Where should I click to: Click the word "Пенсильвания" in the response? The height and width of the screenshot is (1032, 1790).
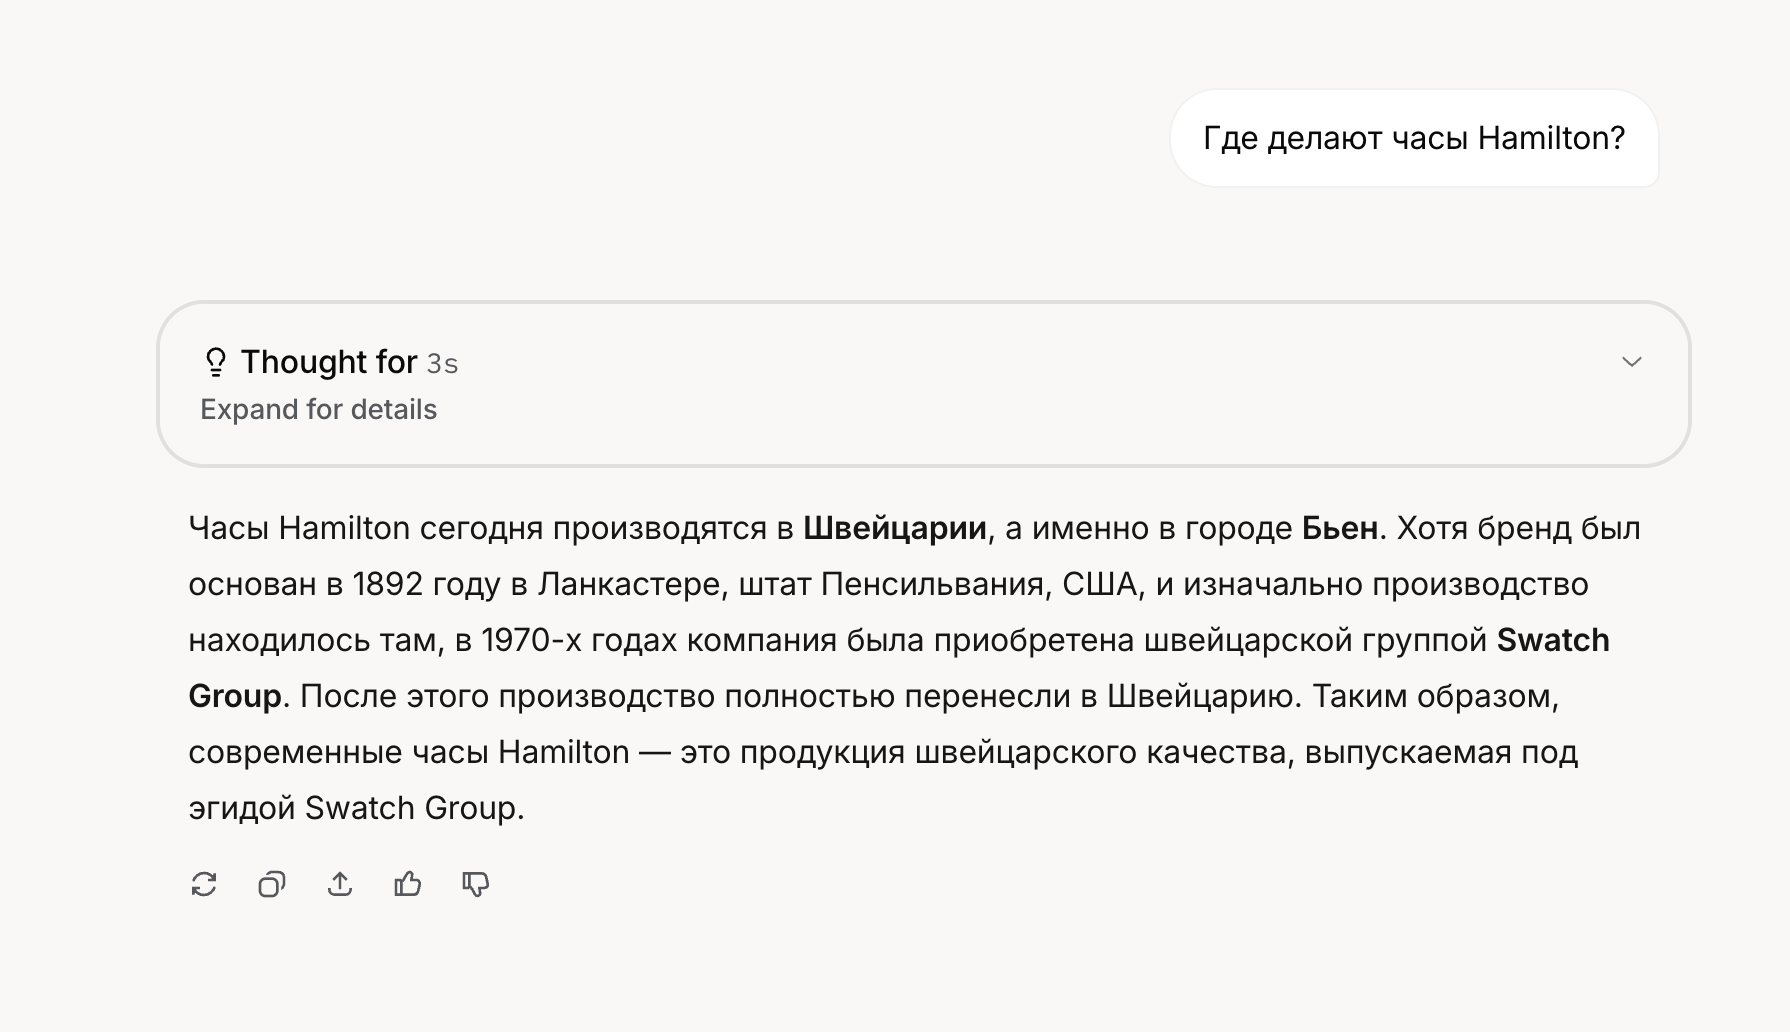935,584
